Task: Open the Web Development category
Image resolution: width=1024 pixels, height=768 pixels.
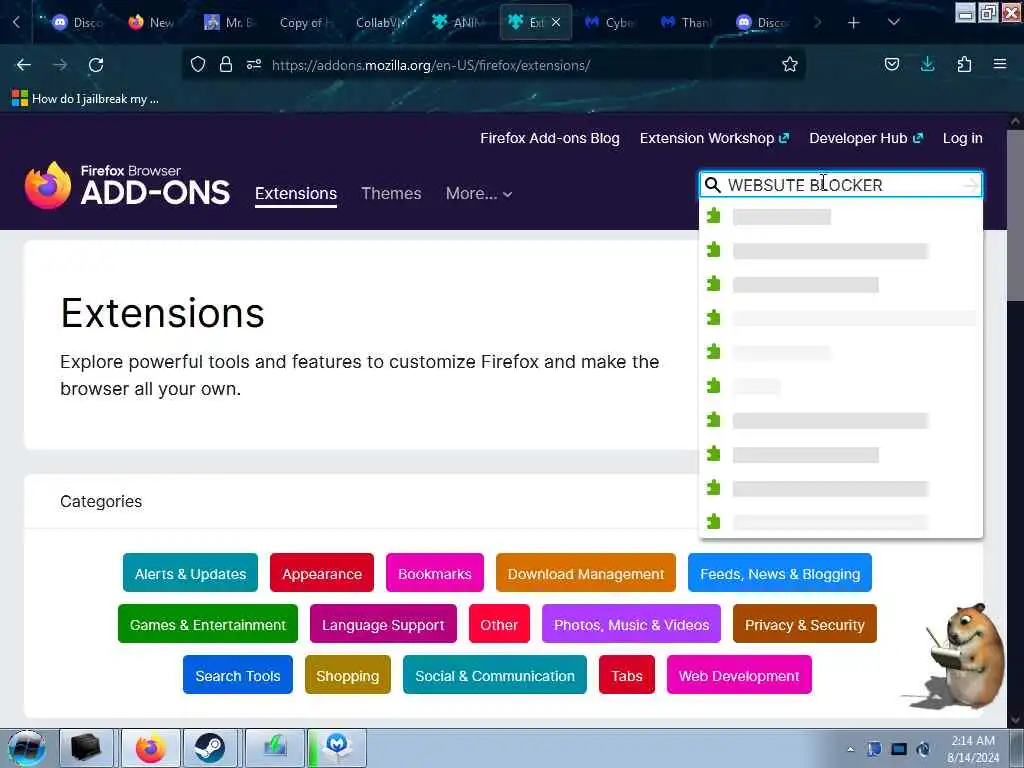Action: (x=739, y=675)
